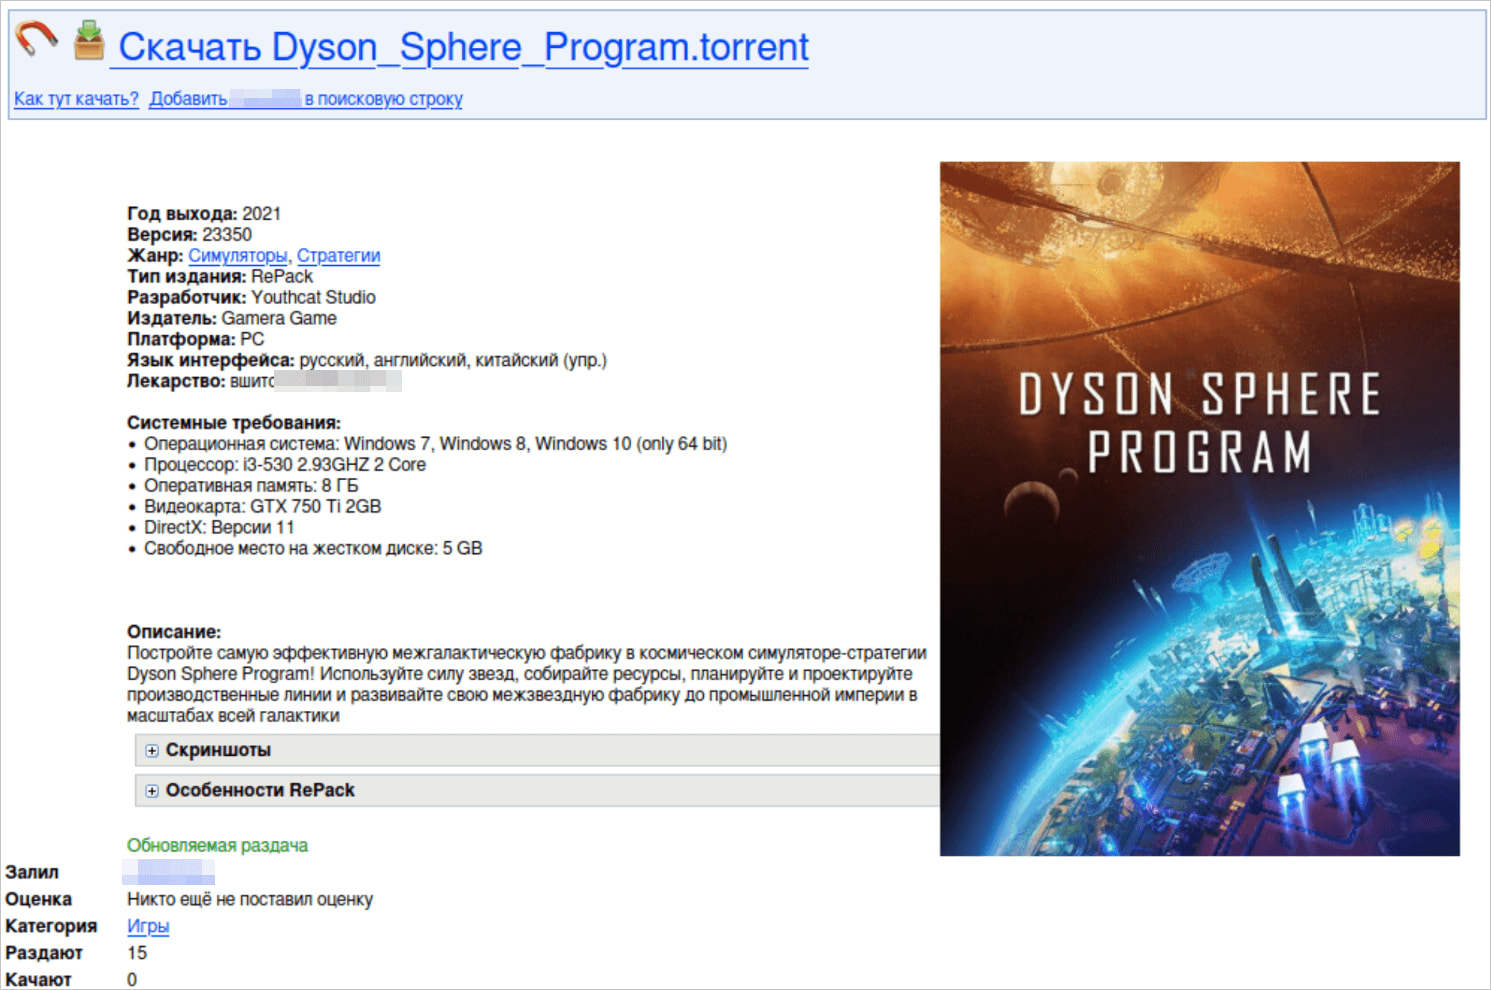Click the 'Язык интерфейса' line
Image resolution: width=1491 pixels, height=990 pixels.
[367, 360]
